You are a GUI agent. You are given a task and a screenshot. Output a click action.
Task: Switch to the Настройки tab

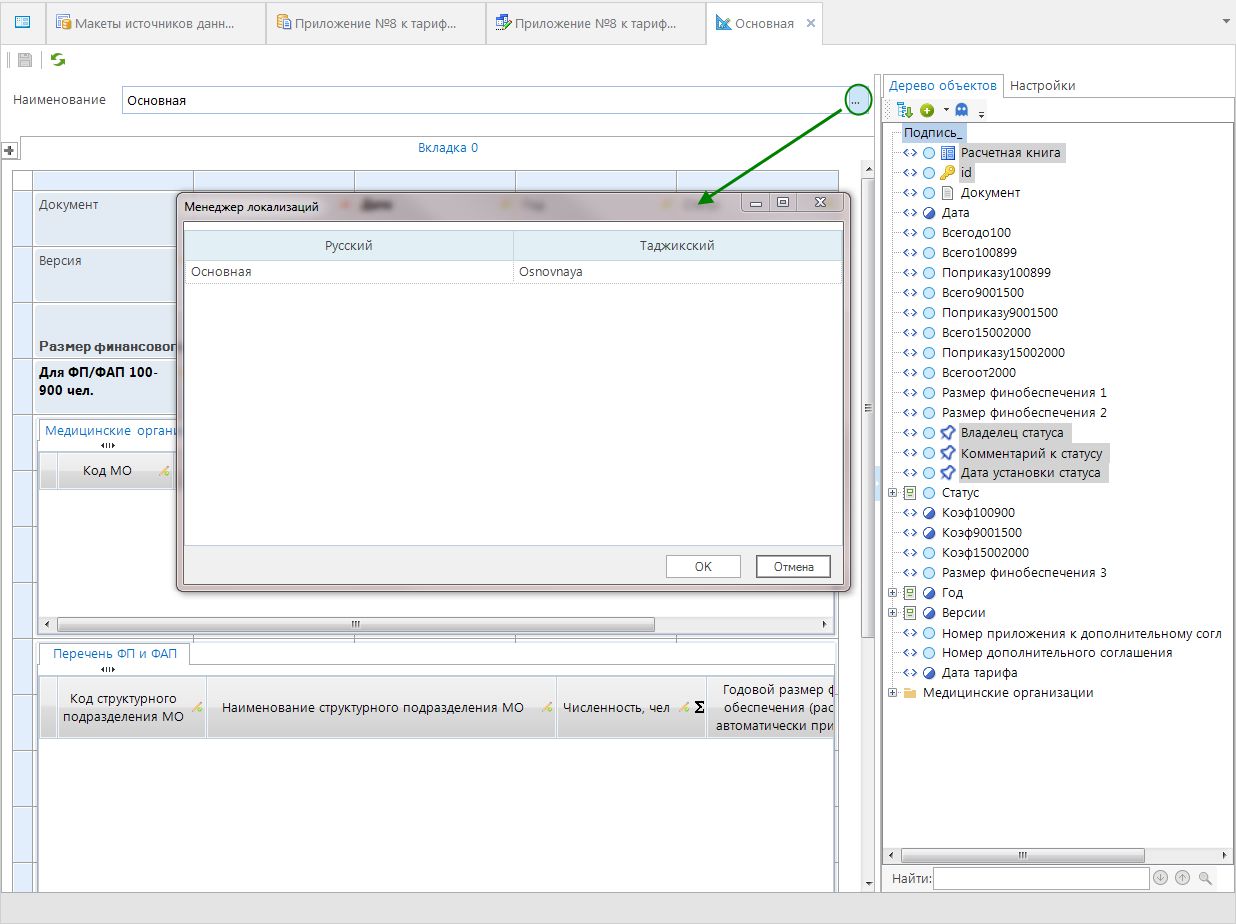point(1042,86)
